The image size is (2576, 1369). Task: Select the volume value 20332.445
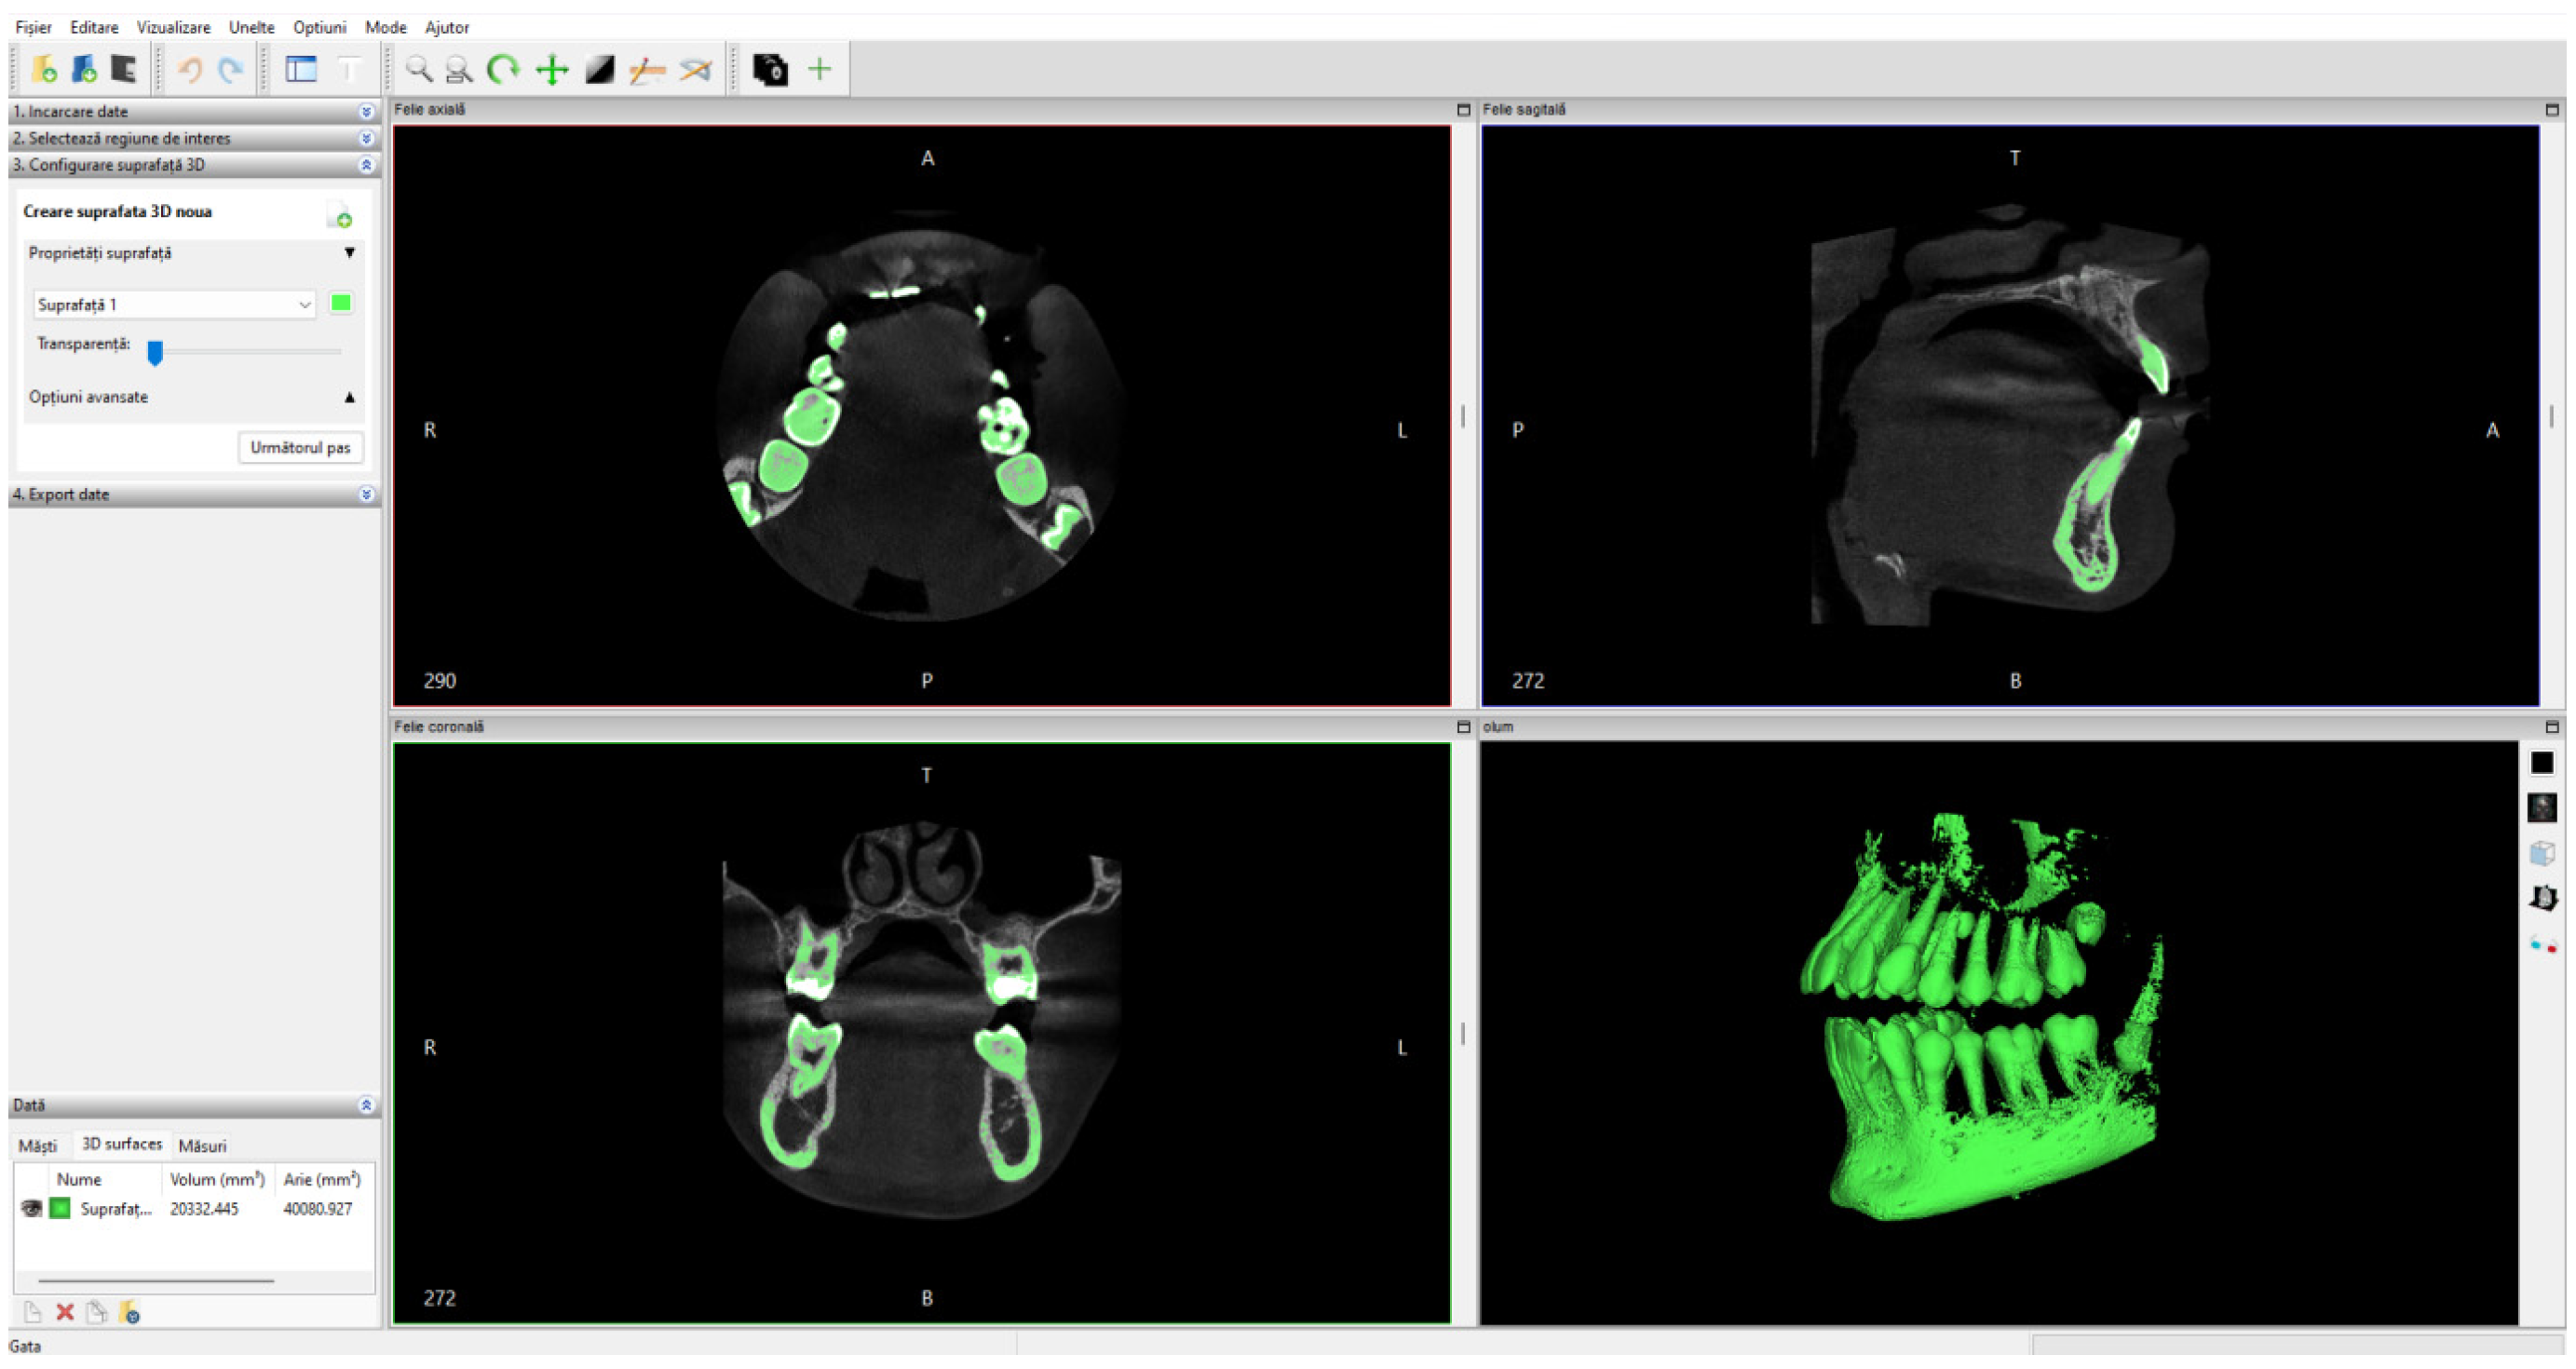coord(204,1208)
